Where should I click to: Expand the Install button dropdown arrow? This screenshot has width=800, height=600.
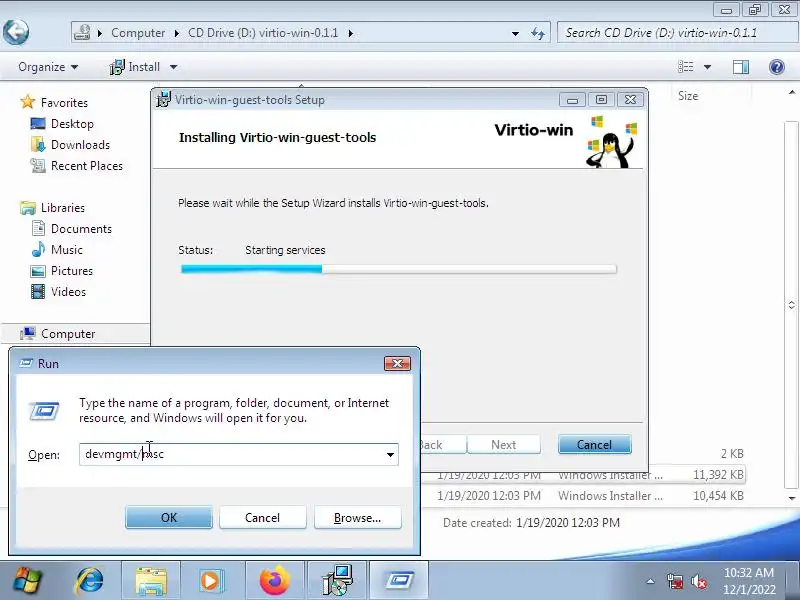173,67
